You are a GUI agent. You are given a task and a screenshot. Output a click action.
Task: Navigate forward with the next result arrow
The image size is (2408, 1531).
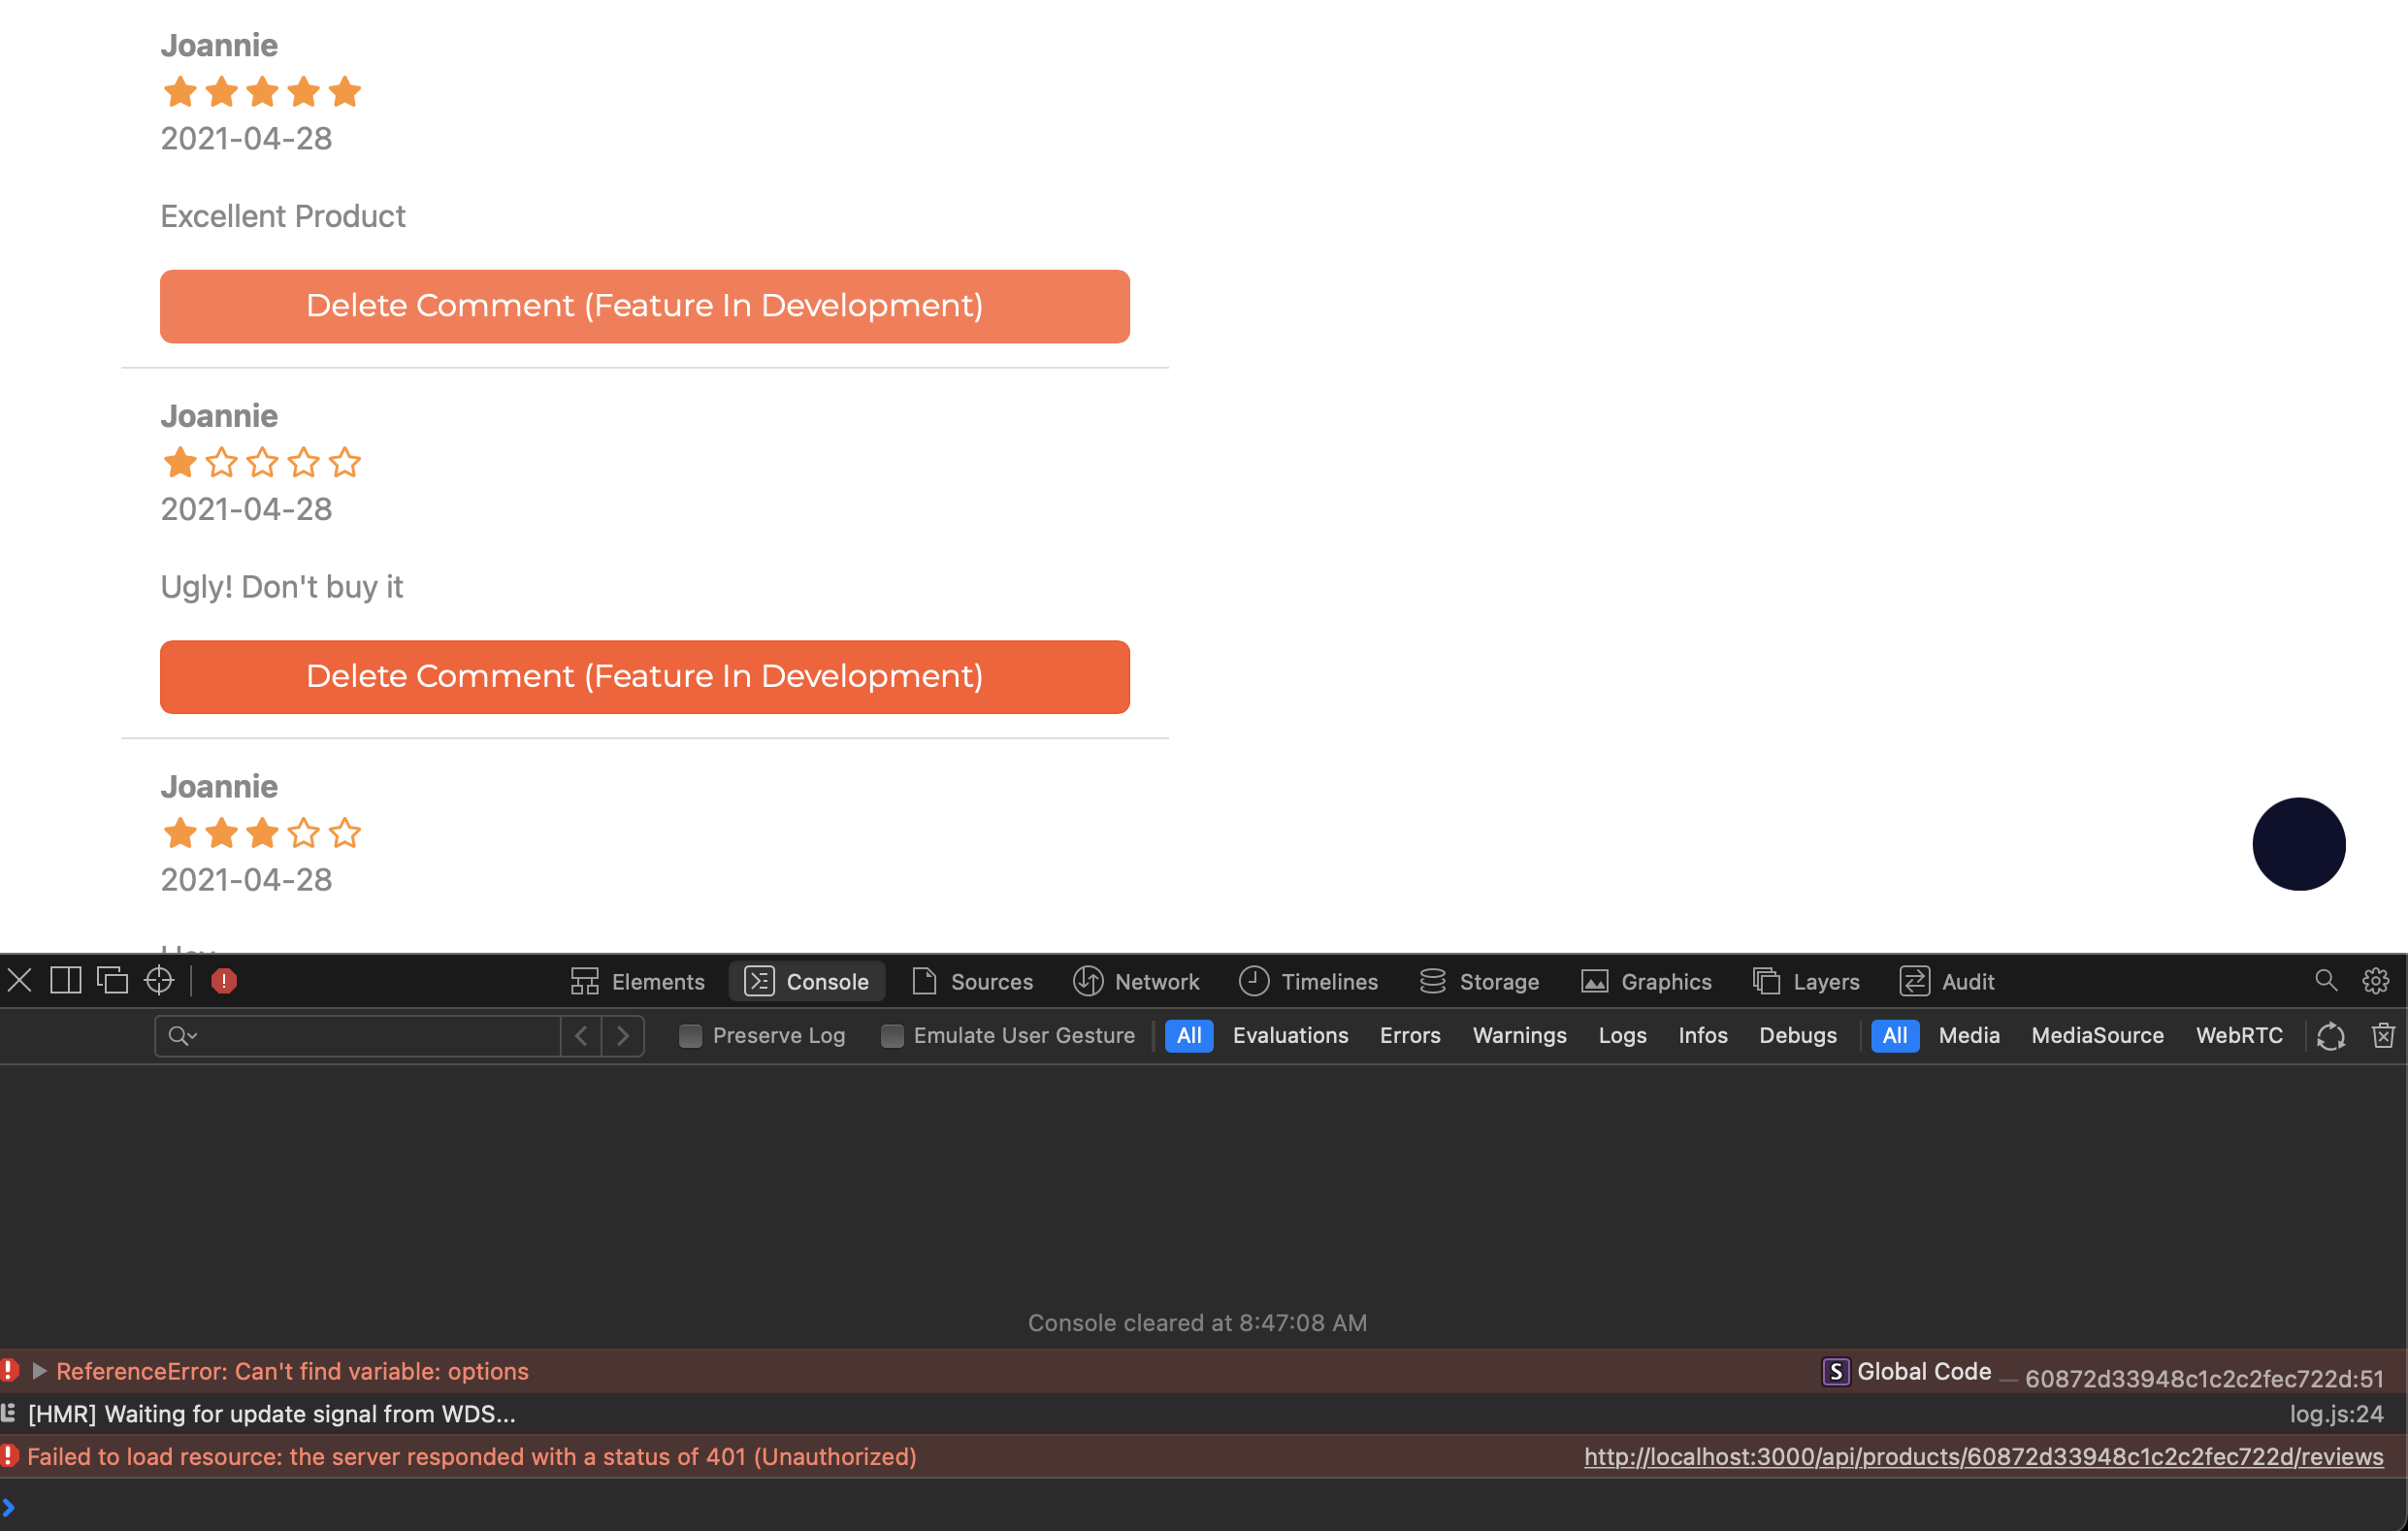point(622,1036)
